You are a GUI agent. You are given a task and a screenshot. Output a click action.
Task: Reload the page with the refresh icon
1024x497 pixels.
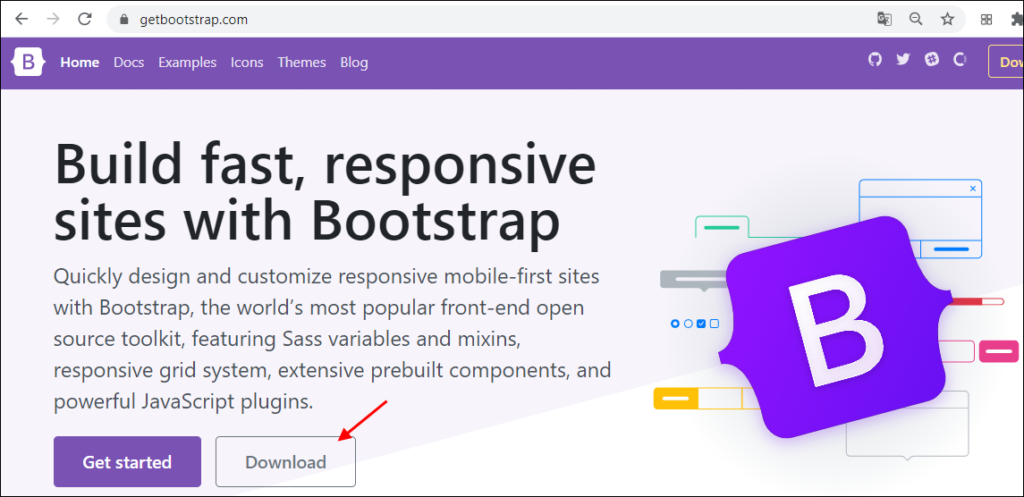(85, 19)
